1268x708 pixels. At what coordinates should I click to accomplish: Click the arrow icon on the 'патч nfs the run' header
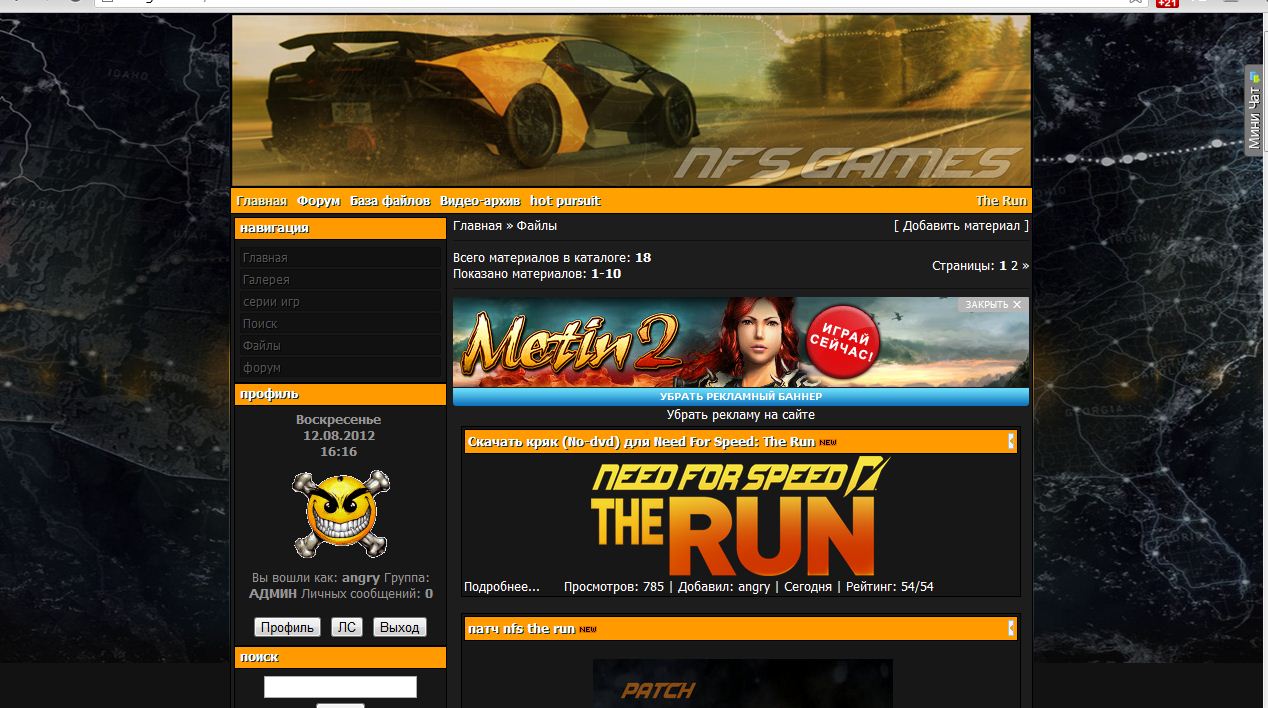[x=1010, y=628]
